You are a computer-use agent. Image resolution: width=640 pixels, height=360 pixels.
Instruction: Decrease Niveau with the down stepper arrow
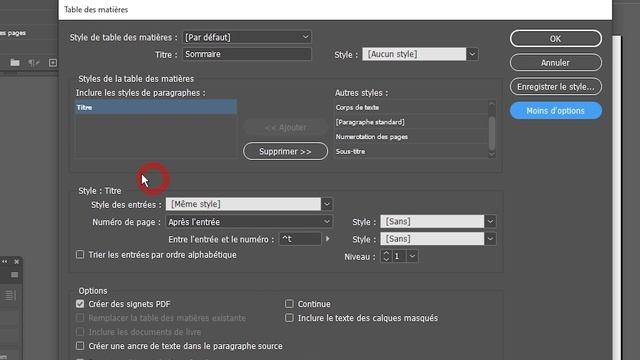click(386, 260)
